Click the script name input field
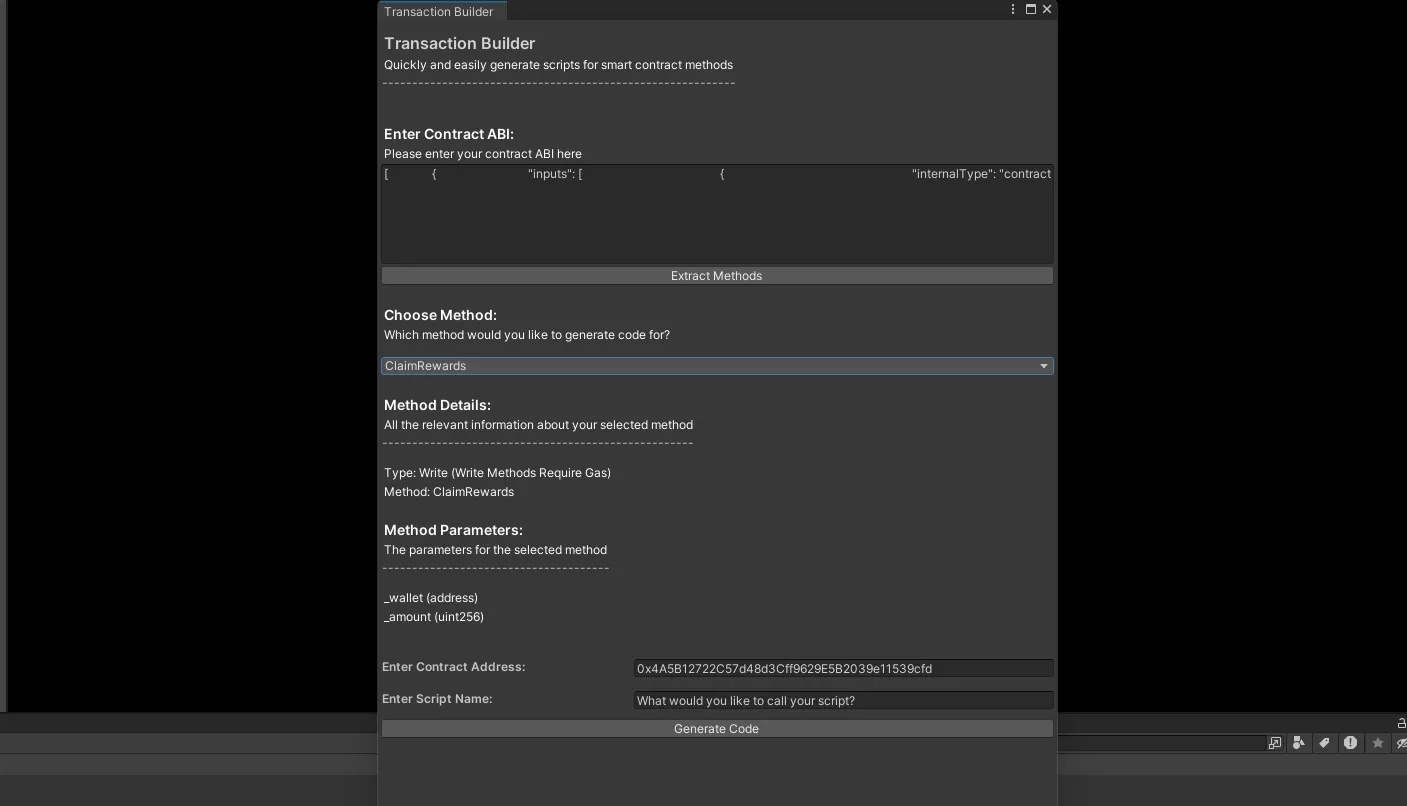The image size is (1407, 806). 842,700
